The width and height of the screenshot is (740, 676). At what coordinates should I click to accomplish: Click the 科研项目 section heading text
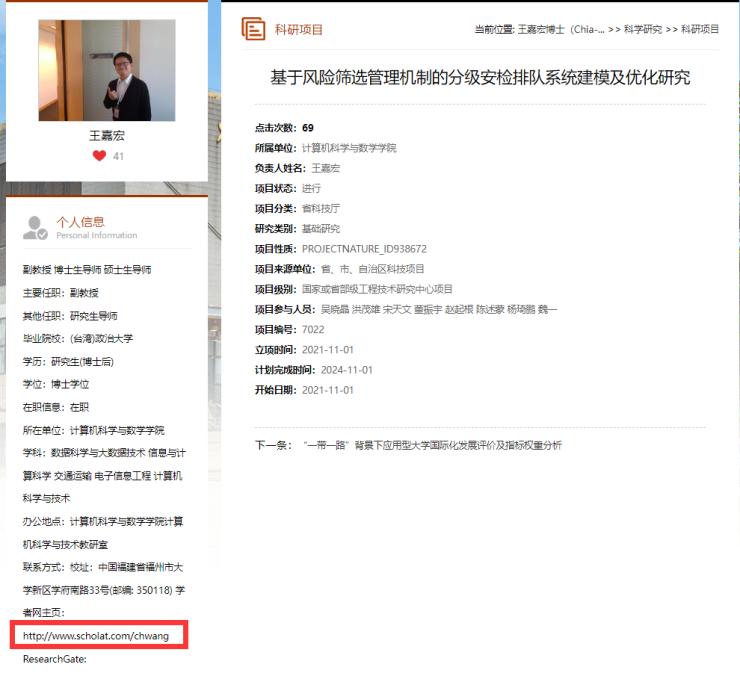[x=299, y=30]
